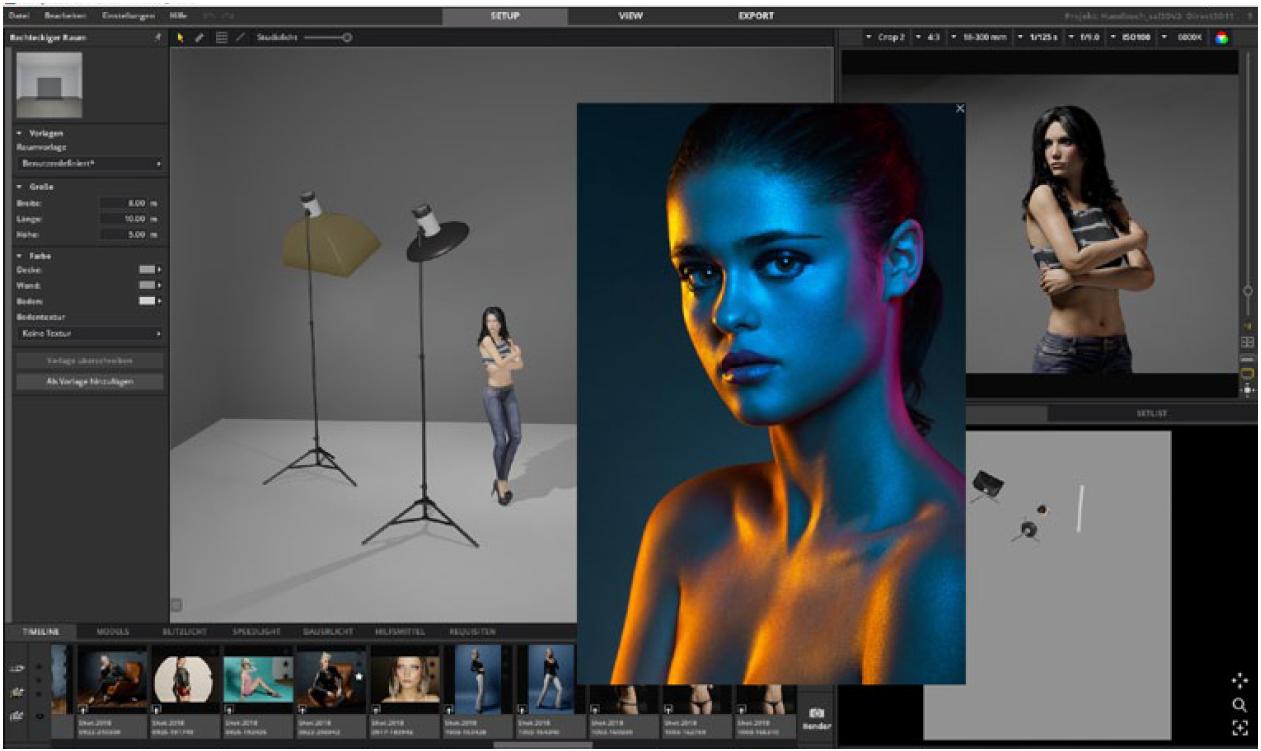Image resolution: width=1261 pixels, height=751 pixels.
Task: Open the color wheel settings
Action: (x=1221, y=37)
